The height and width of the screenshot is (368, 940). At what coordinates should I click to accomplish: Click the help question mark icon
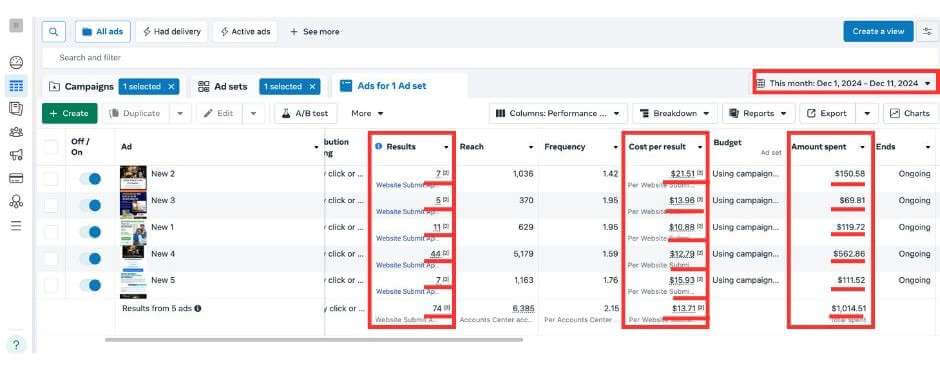click(x=16, y=345)
